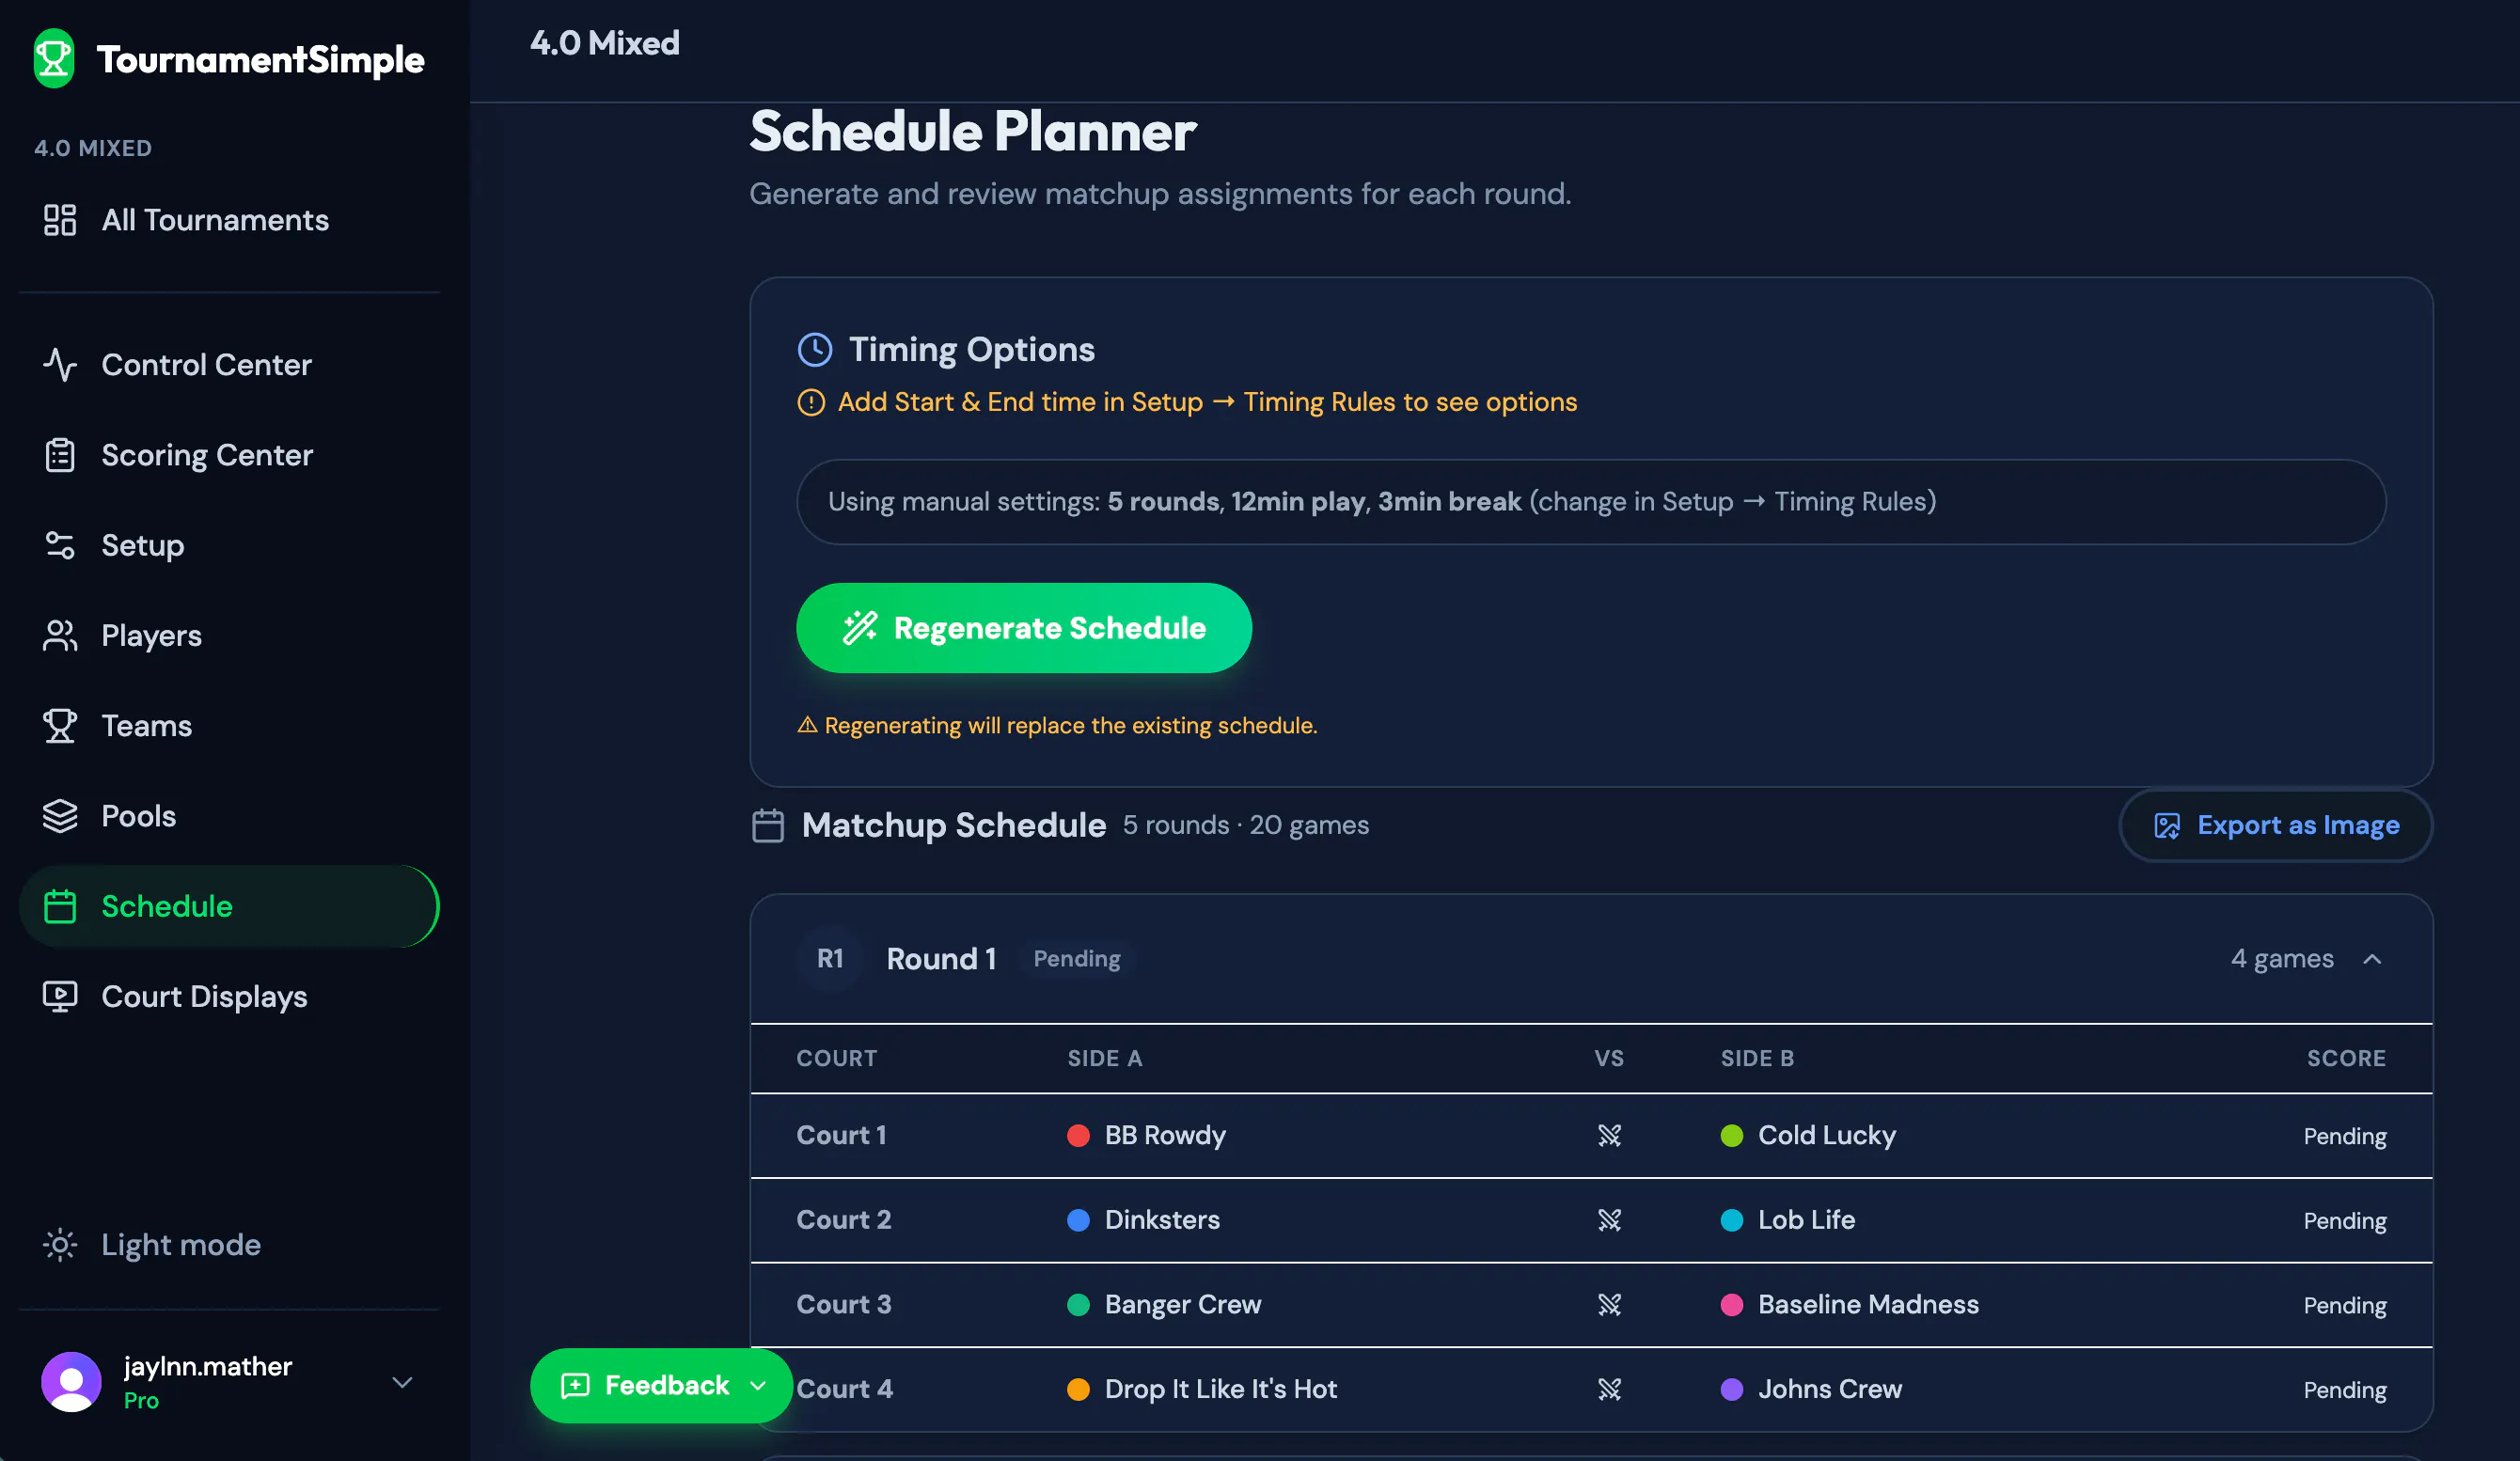Viewport: 2520px width, 1461px height.
Task: Click Regenerate Schedule button
Action: click(x=1024, y=628)
